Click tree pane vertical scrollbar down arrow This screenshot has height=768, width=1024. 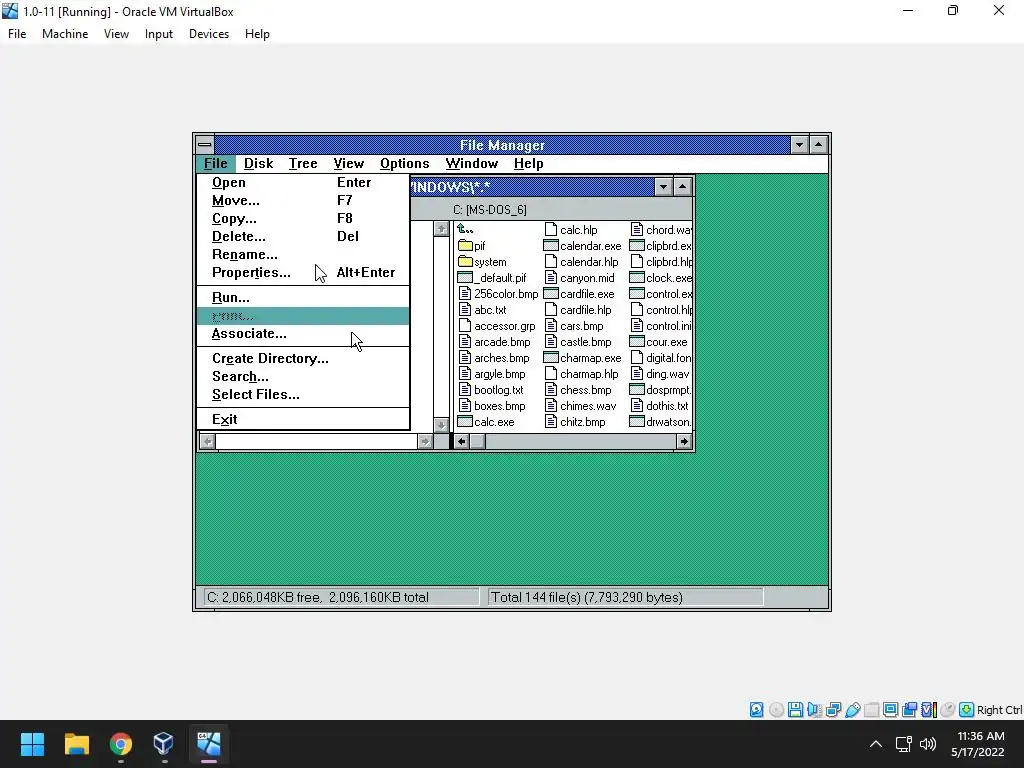pos(441,424)
